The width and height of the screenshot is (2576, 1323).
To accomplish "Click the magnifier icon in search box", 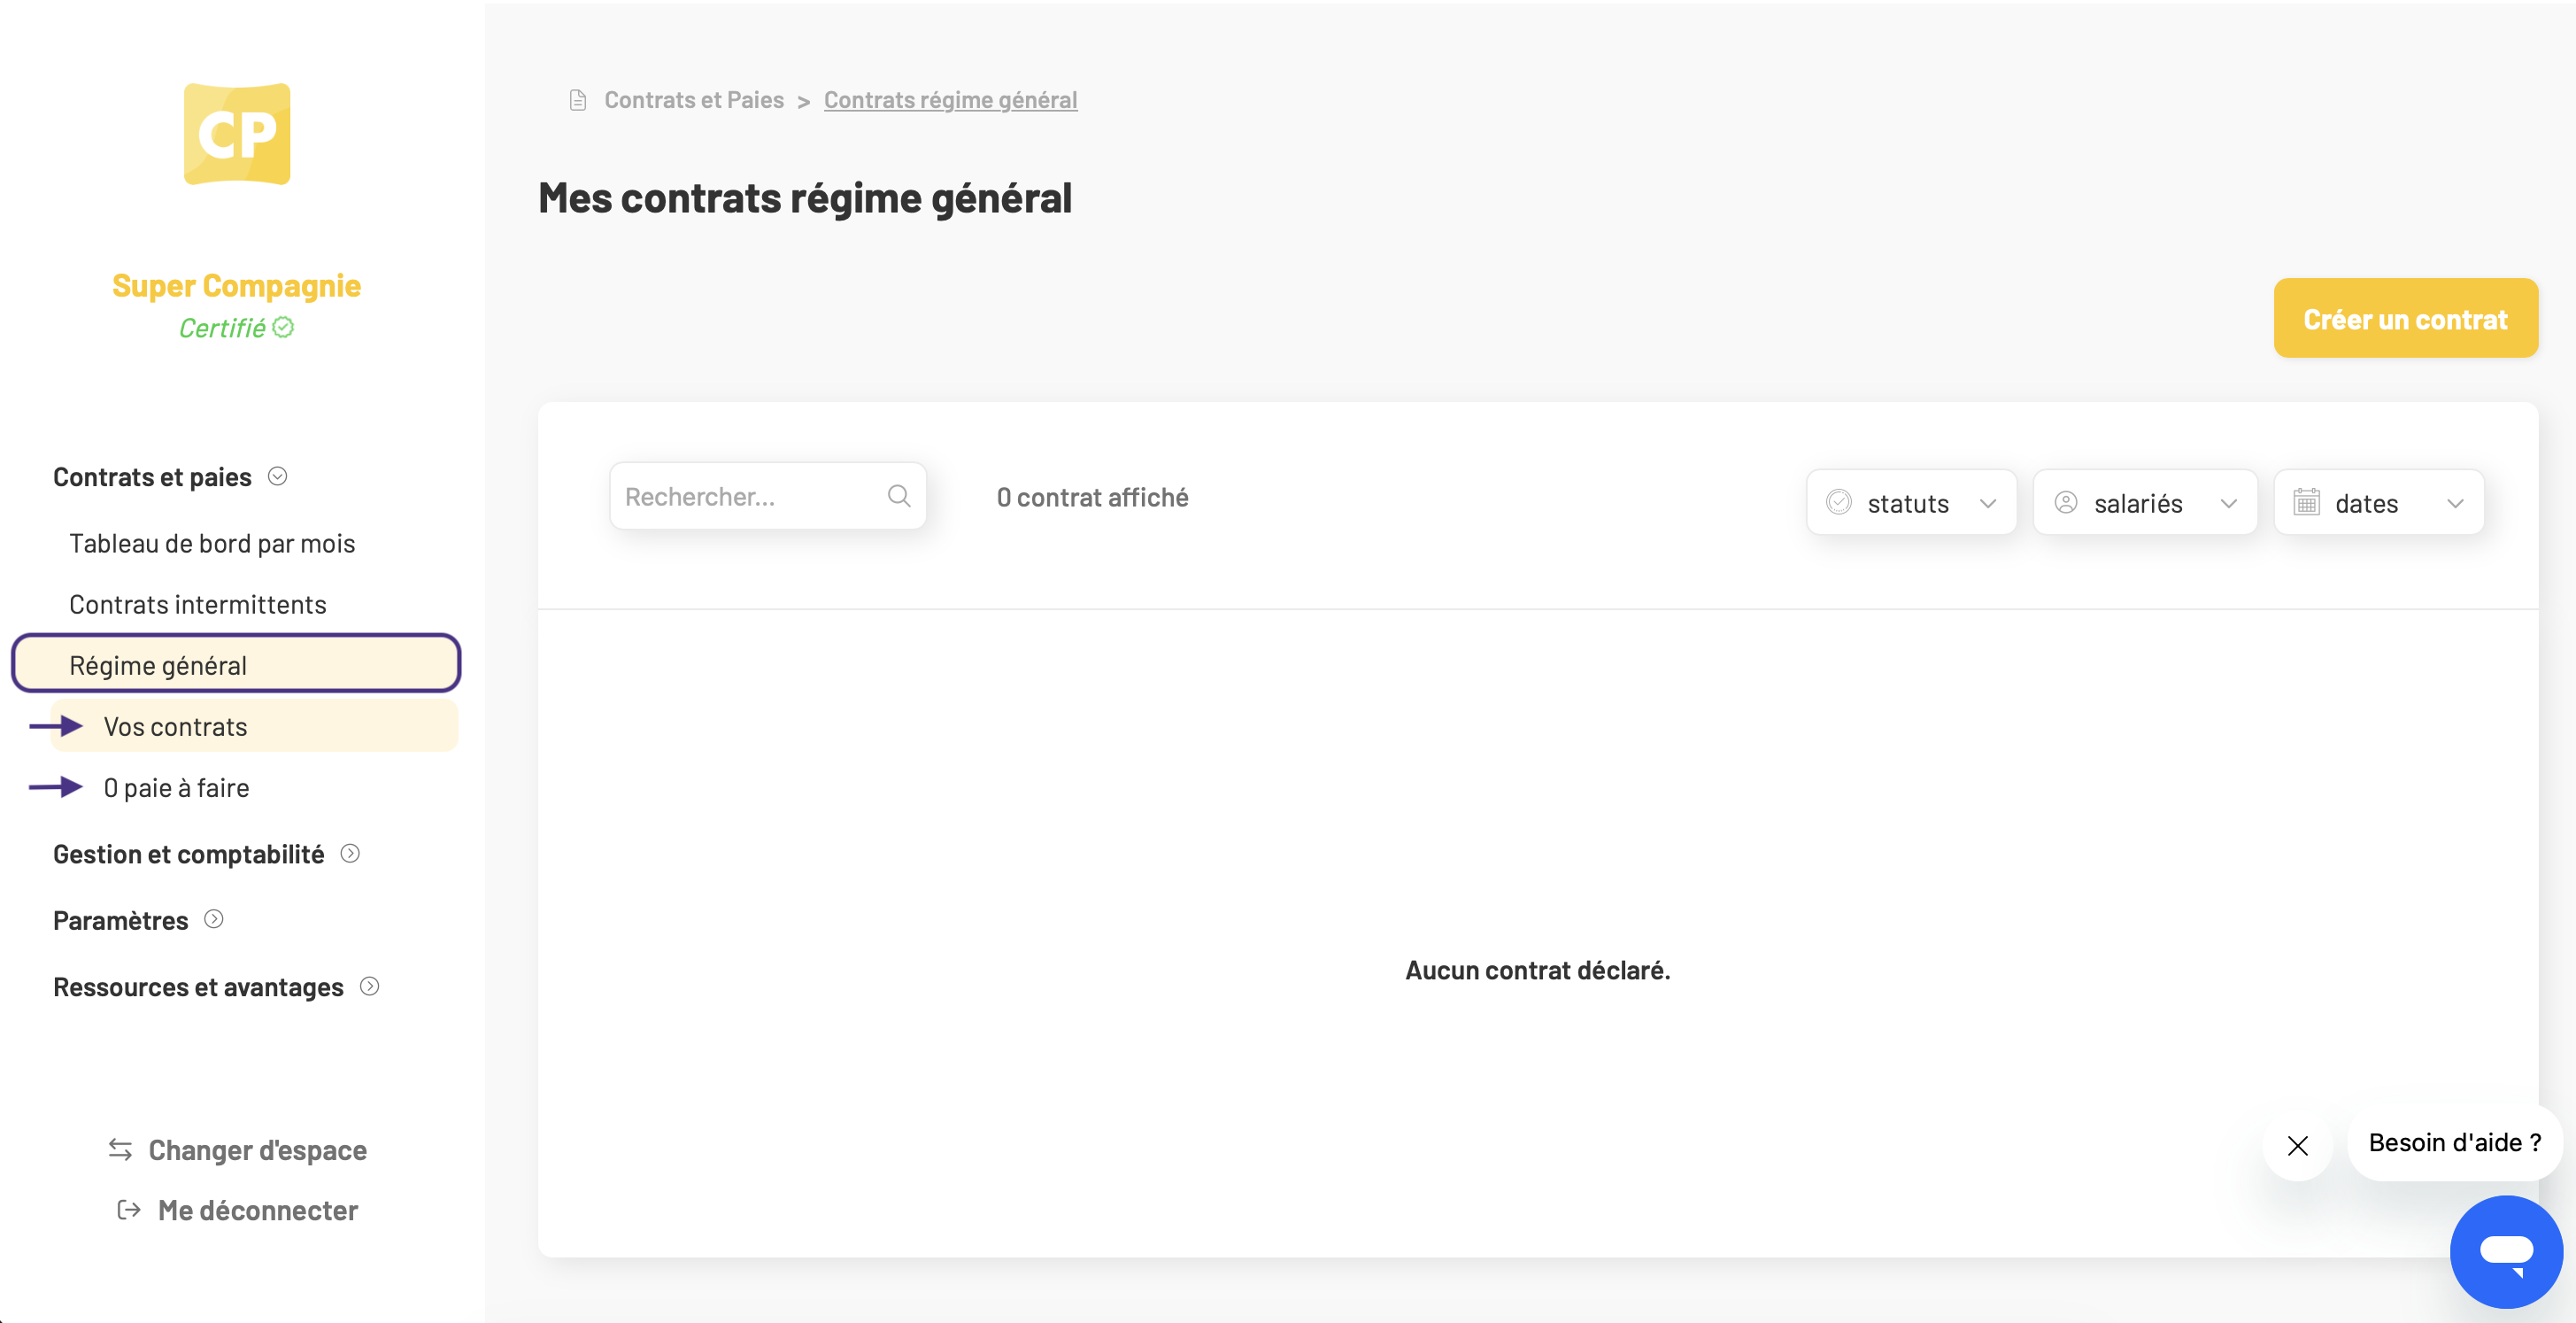I will coord(899,496).
